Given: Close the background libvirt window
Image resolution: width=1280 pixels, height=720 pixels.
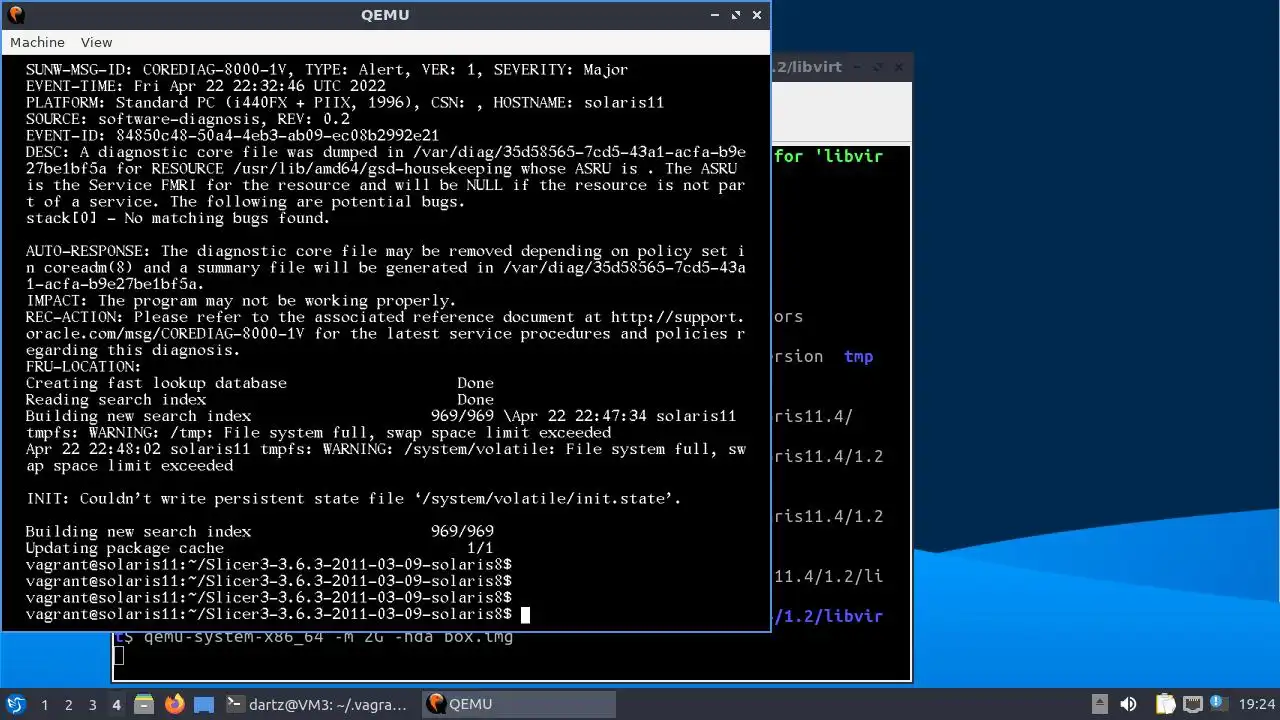Looking at the screenshot, I should point(898,67).
